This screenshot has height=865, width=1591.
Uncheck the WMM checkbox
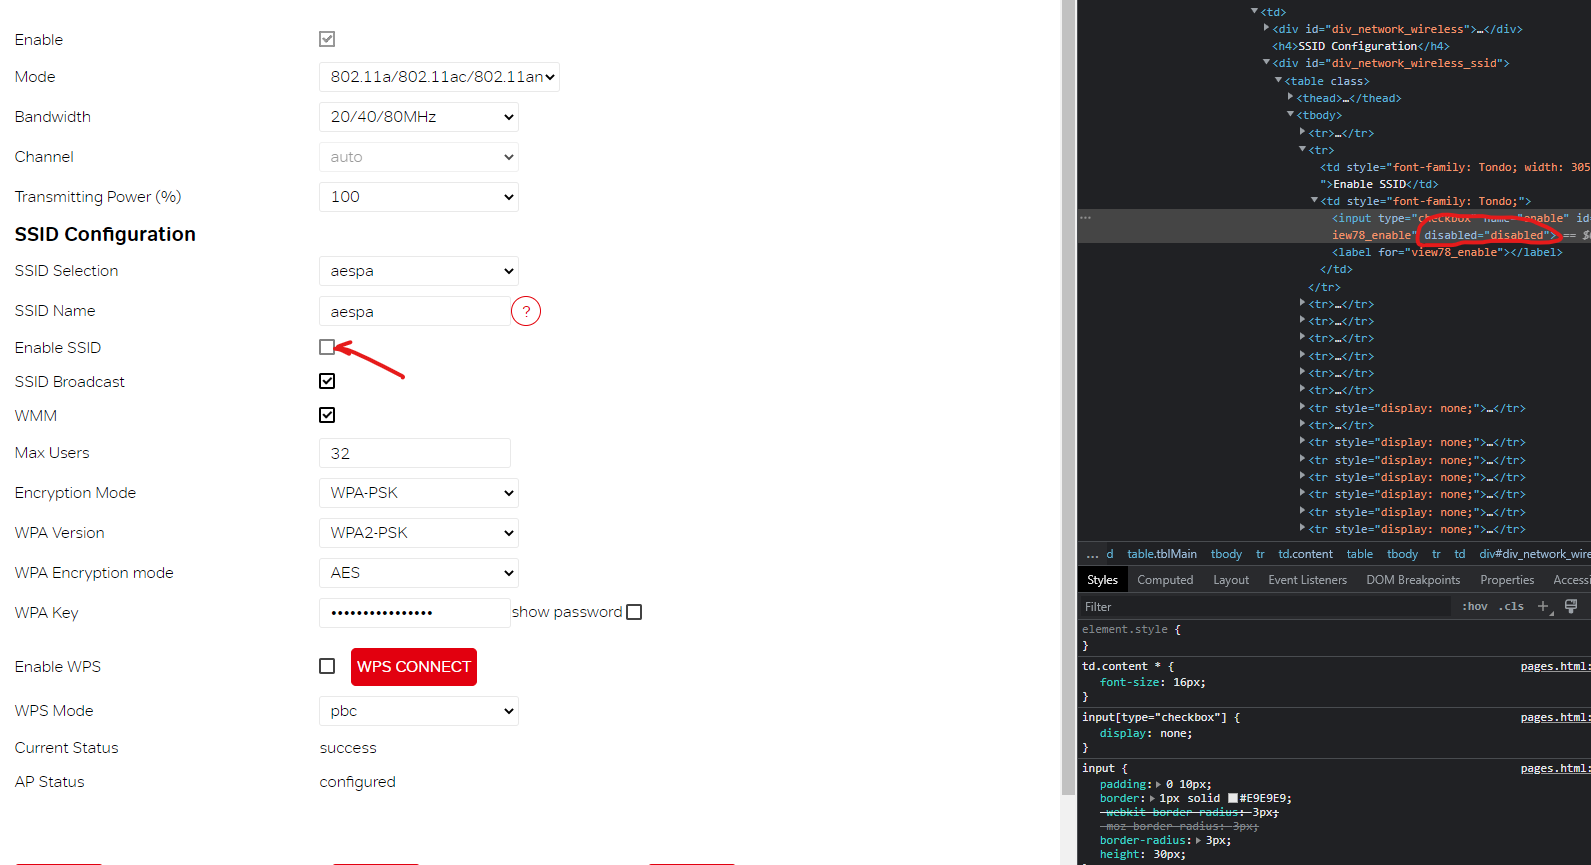tap(327, 415)
